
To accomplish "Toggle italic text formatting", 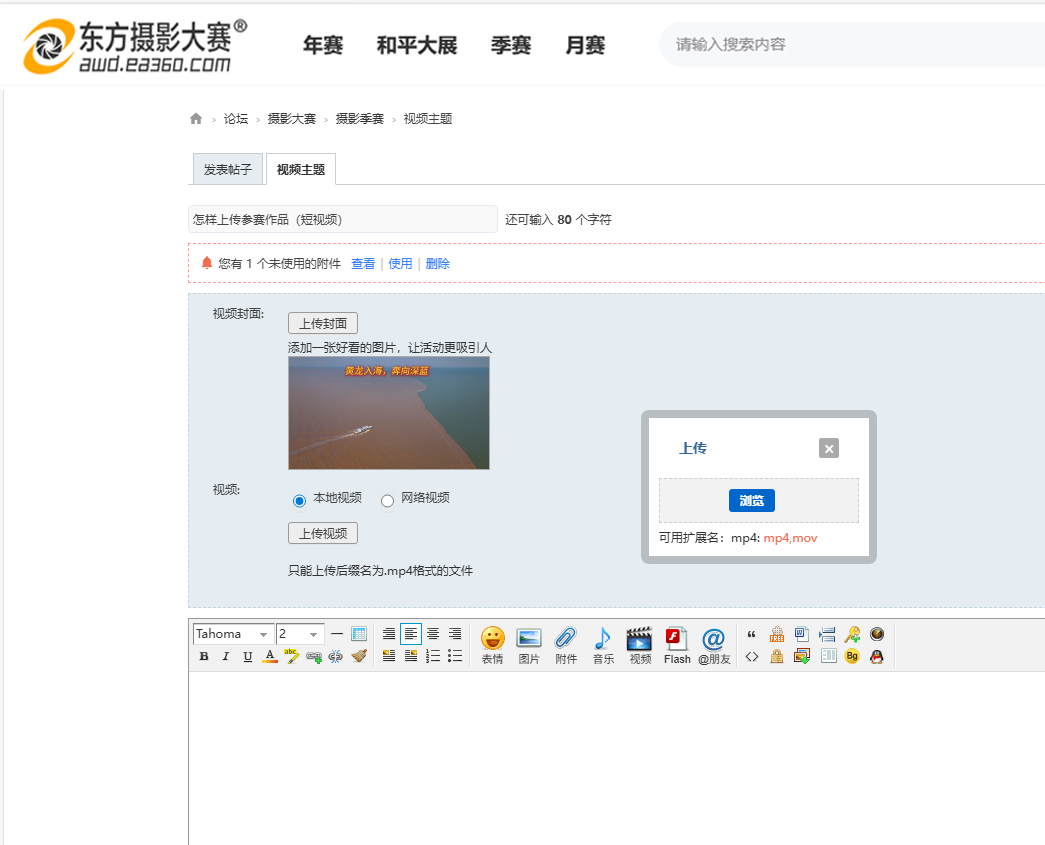I will 226,657.
